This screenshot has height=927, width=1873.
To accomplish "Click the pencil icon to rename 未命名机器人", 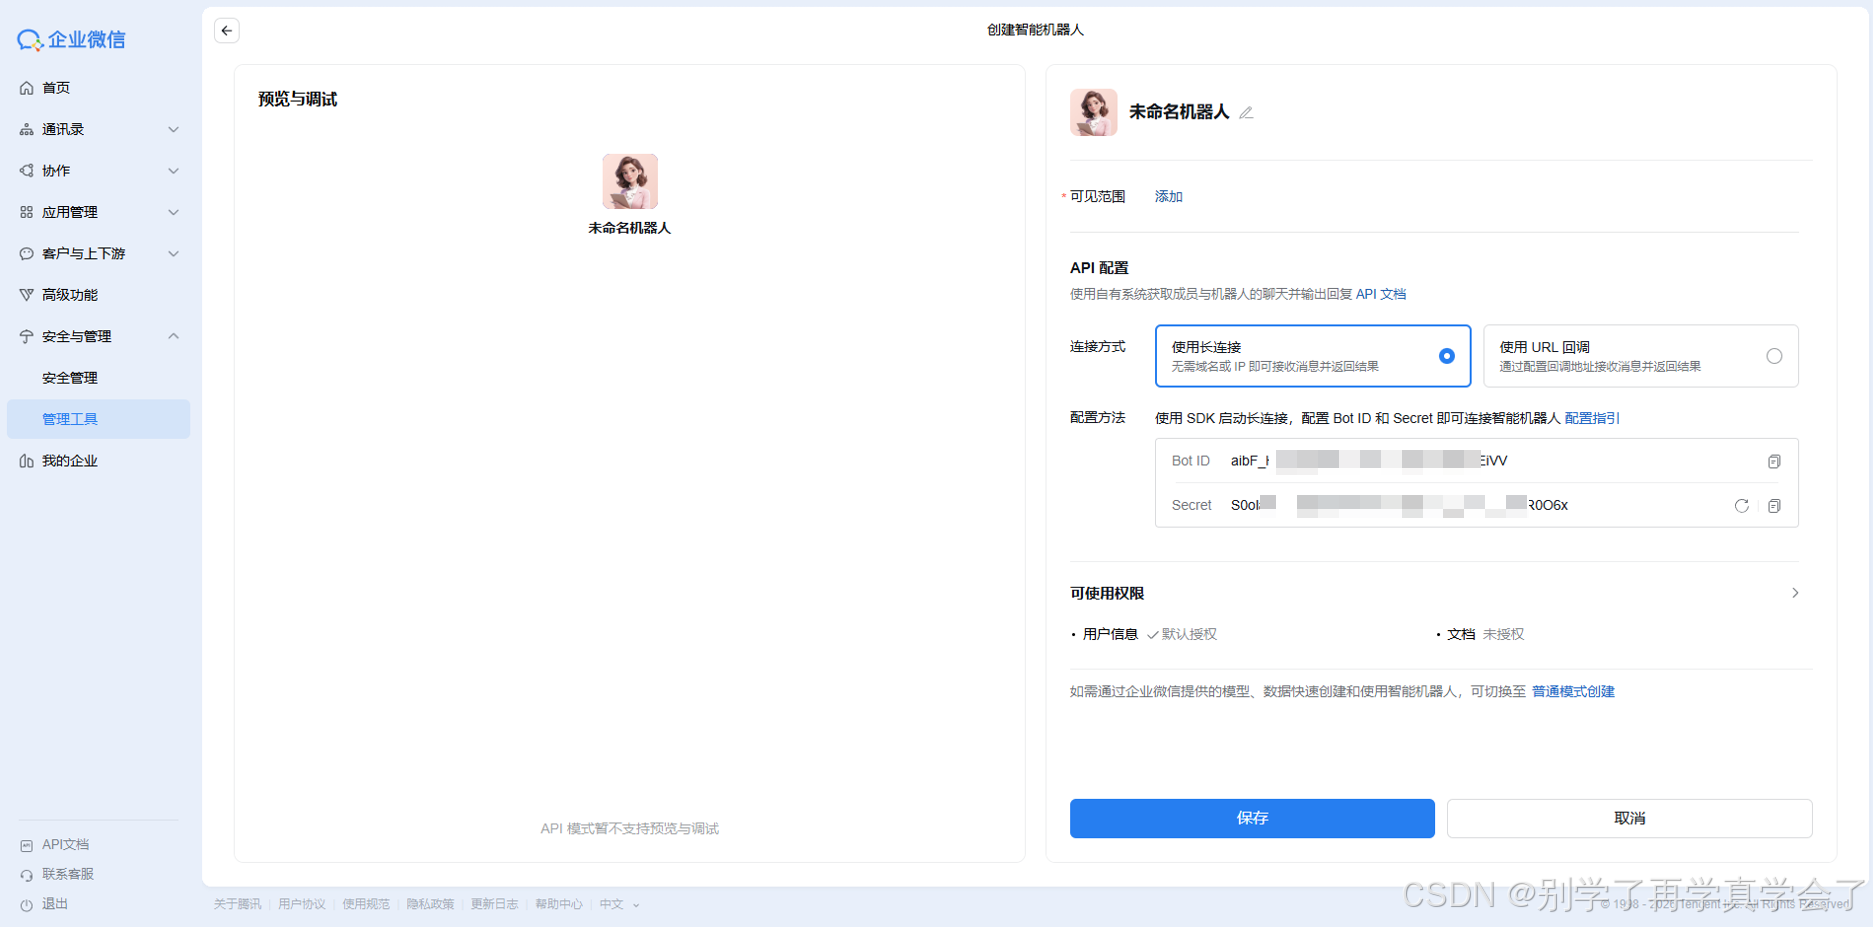I will pyautogui.click(x=1246, y=113).
